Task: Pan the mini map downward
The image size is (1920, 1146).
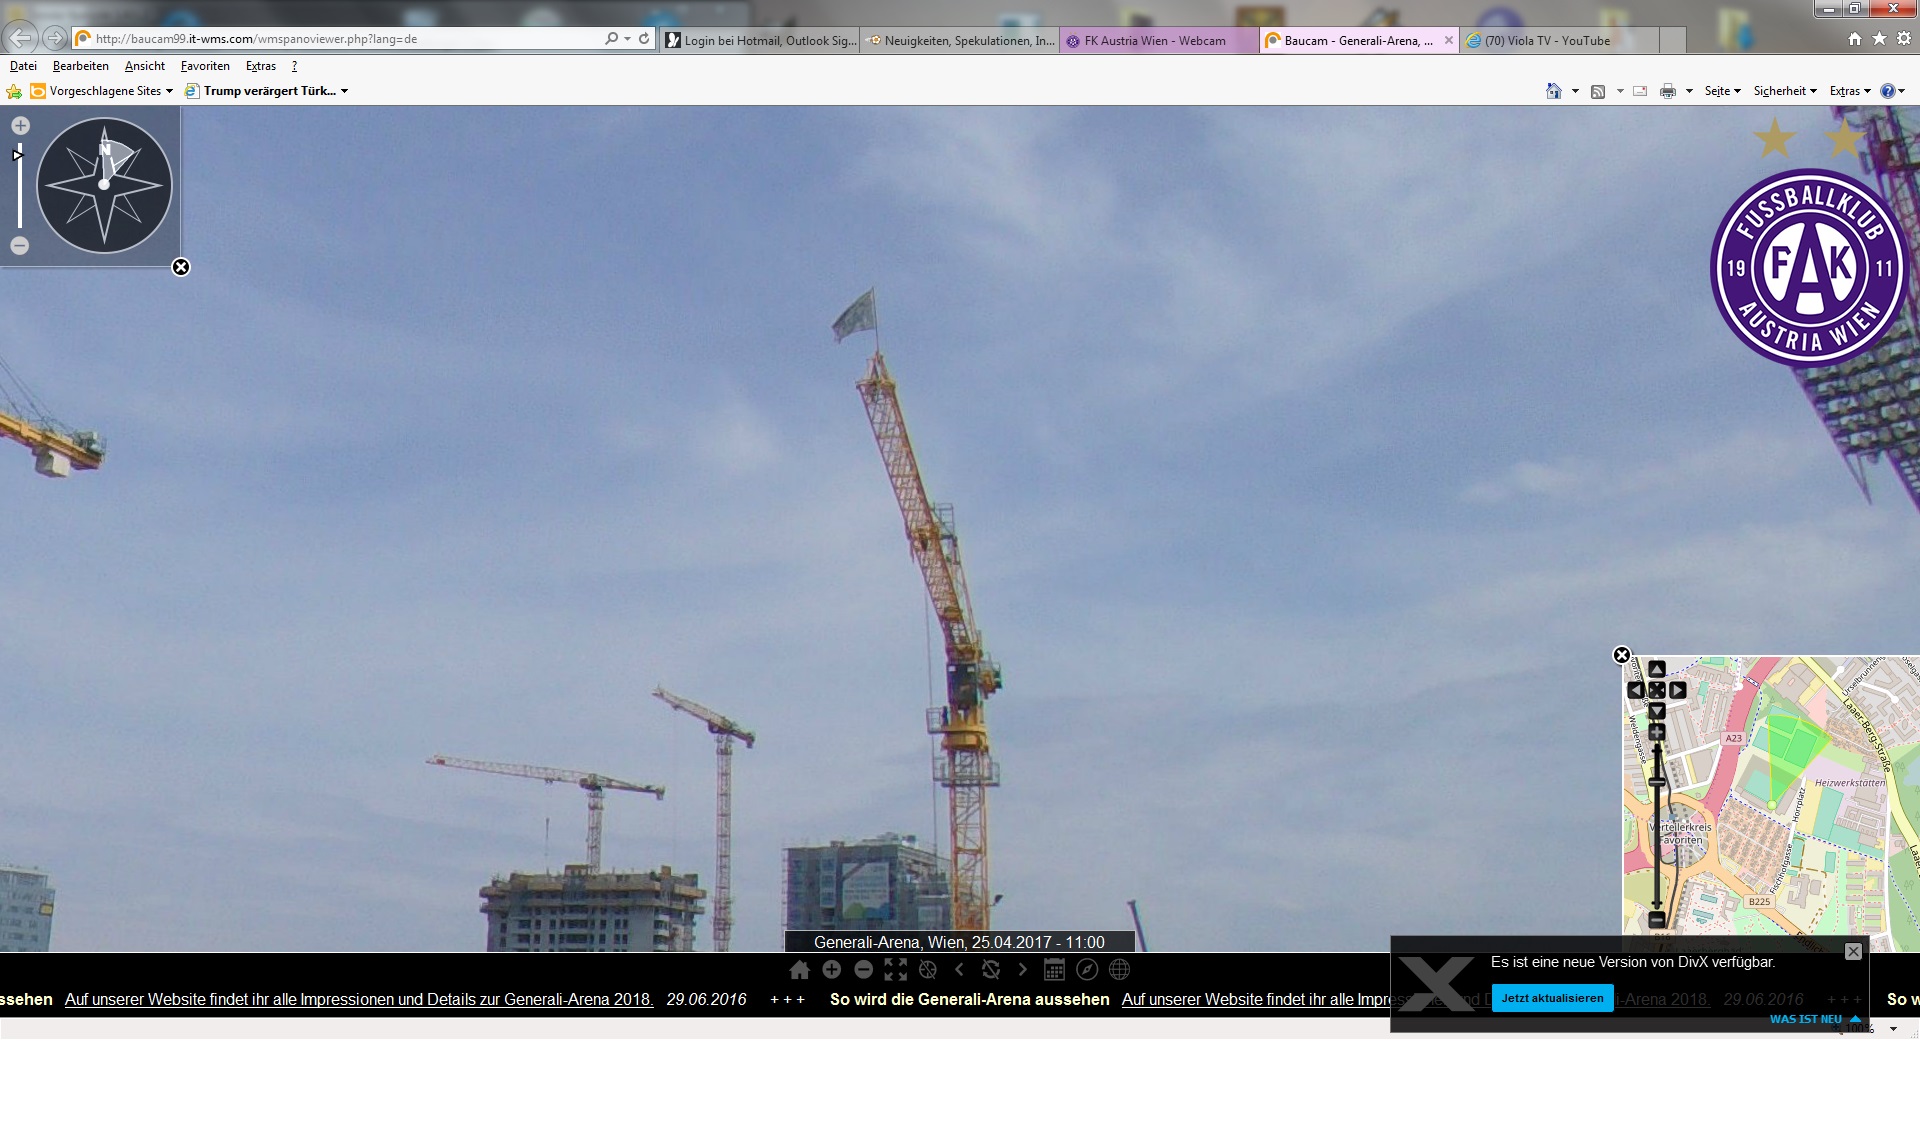Action: click(1657, 711)
